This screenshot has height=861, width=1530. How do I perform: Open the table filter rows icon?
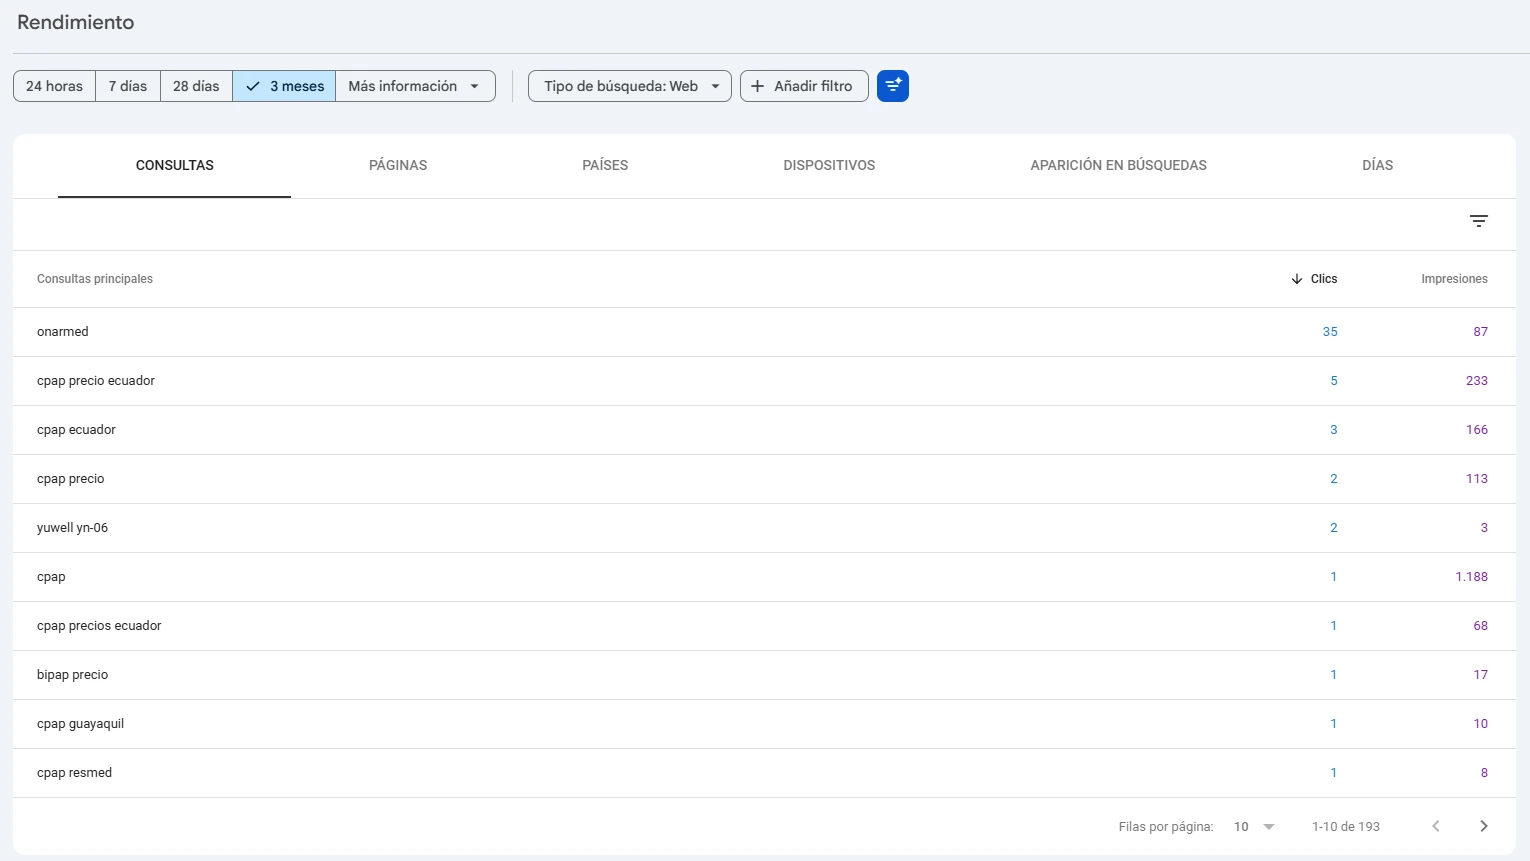click(1478, 221)
